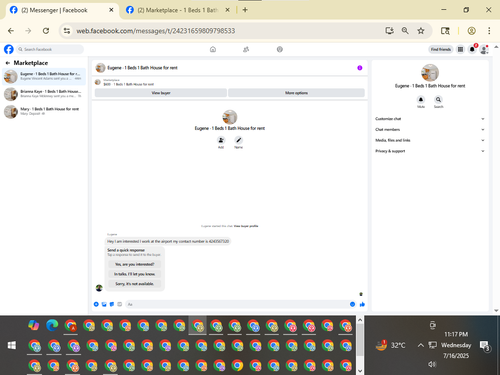Open Eugene's conversation in the chat list
This screenshot has width=500, height=375.
coord(44,76)
